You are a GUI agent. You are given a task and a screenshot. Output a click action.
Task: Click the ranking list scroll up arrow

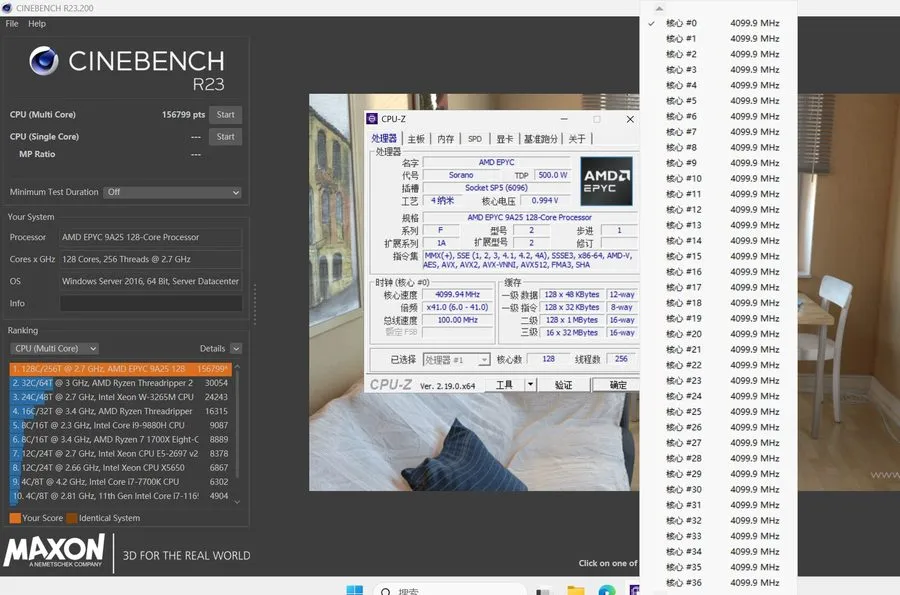coord(237,366)
